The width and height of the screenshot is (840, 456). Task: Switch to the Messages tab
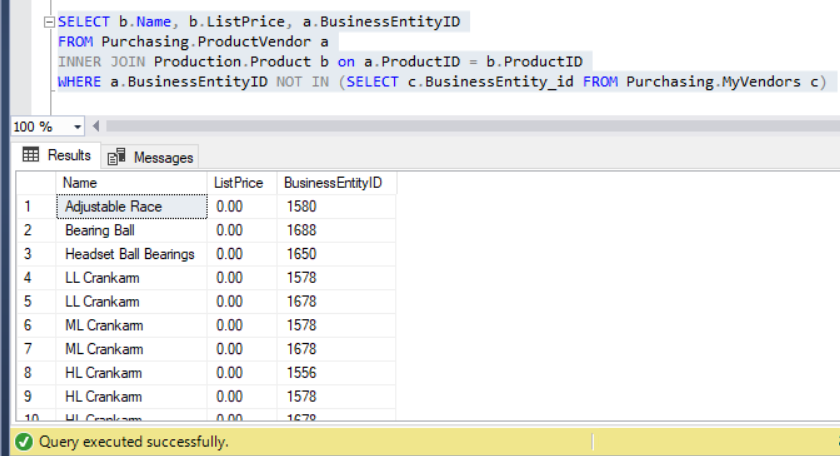tap(150, 158)
